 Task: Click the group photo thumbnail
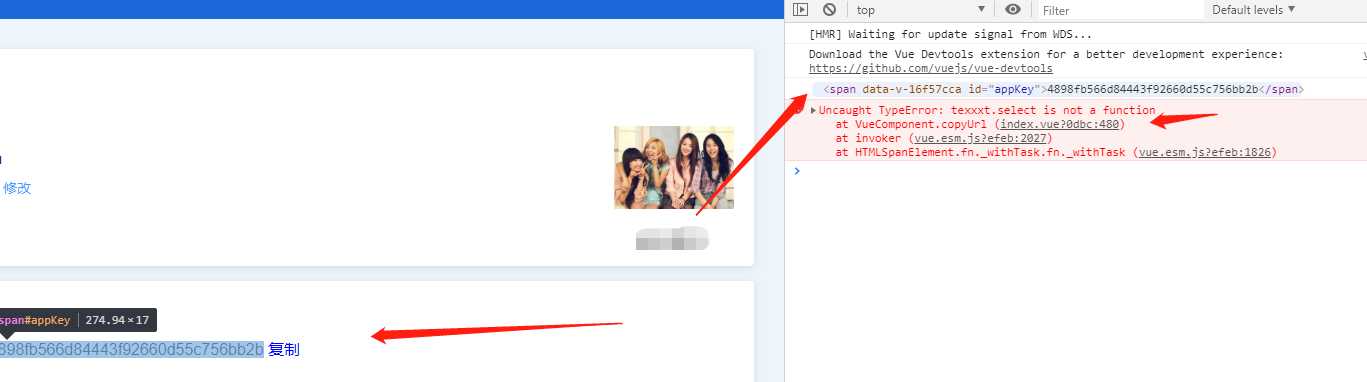click(674, 167)
